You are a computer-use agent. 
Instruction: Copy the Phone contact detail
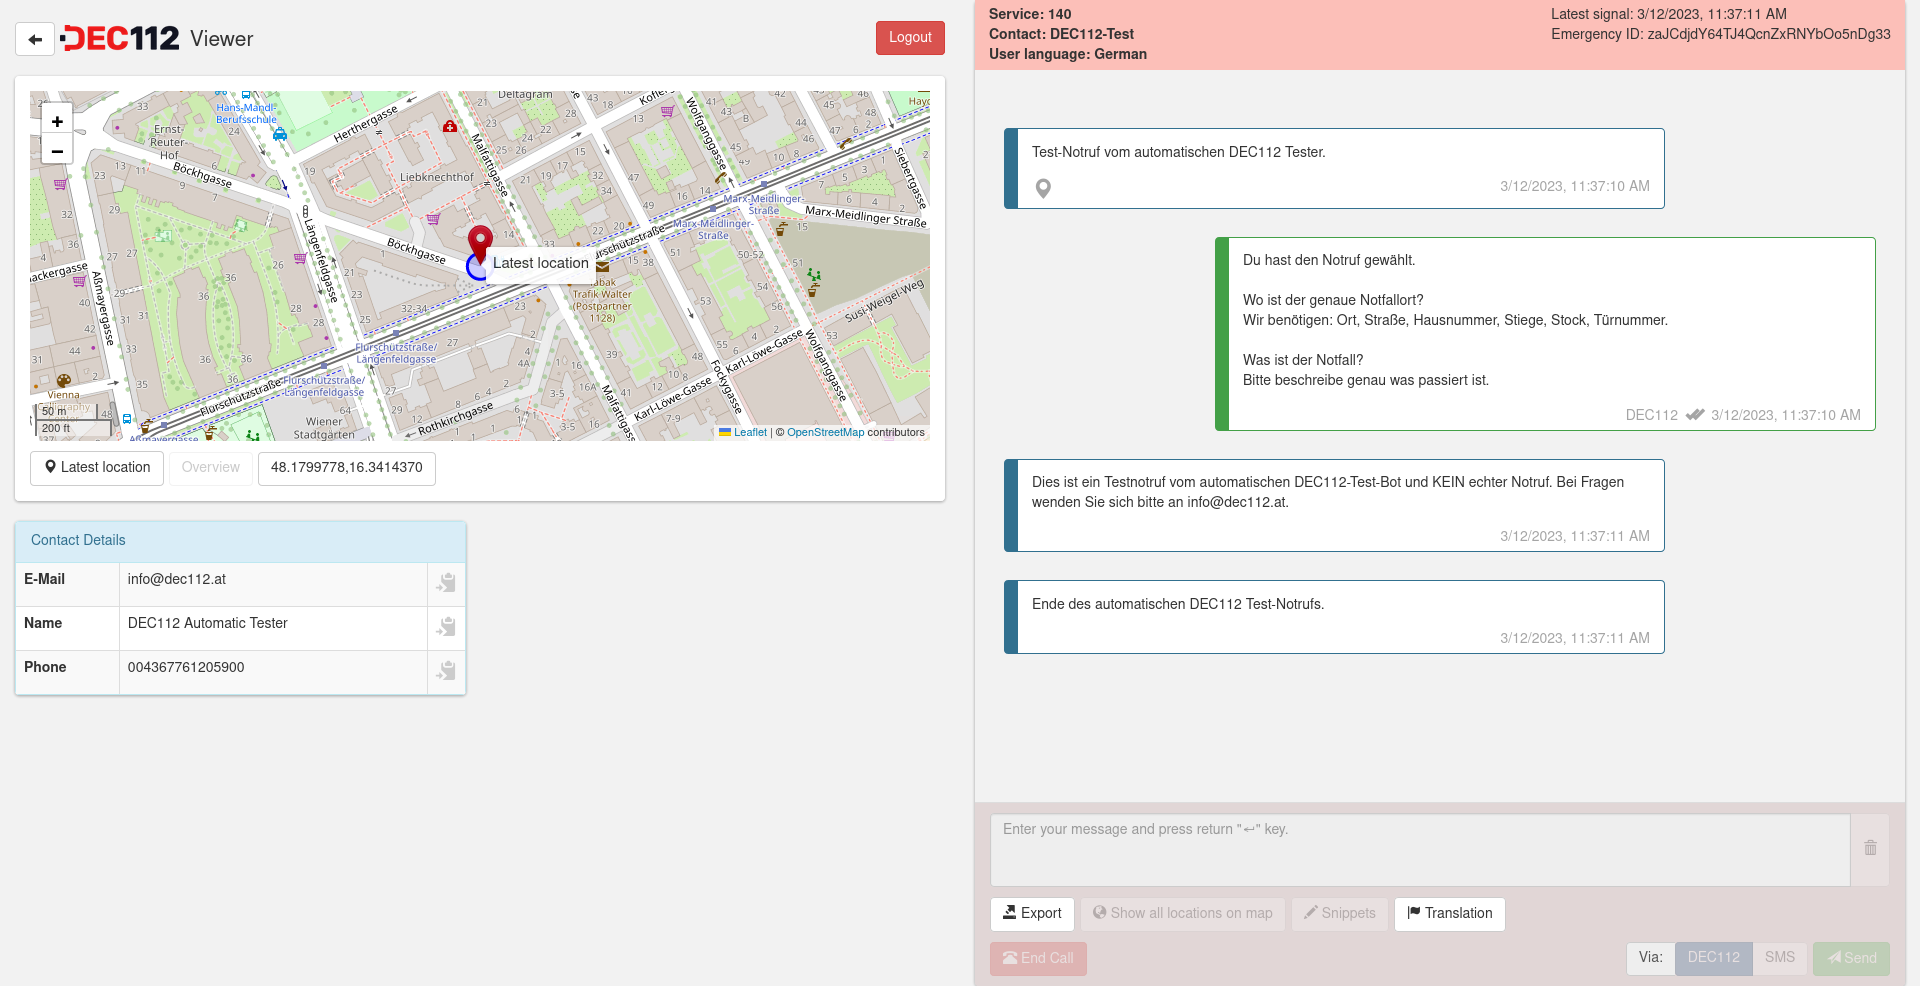coord(446,671)
